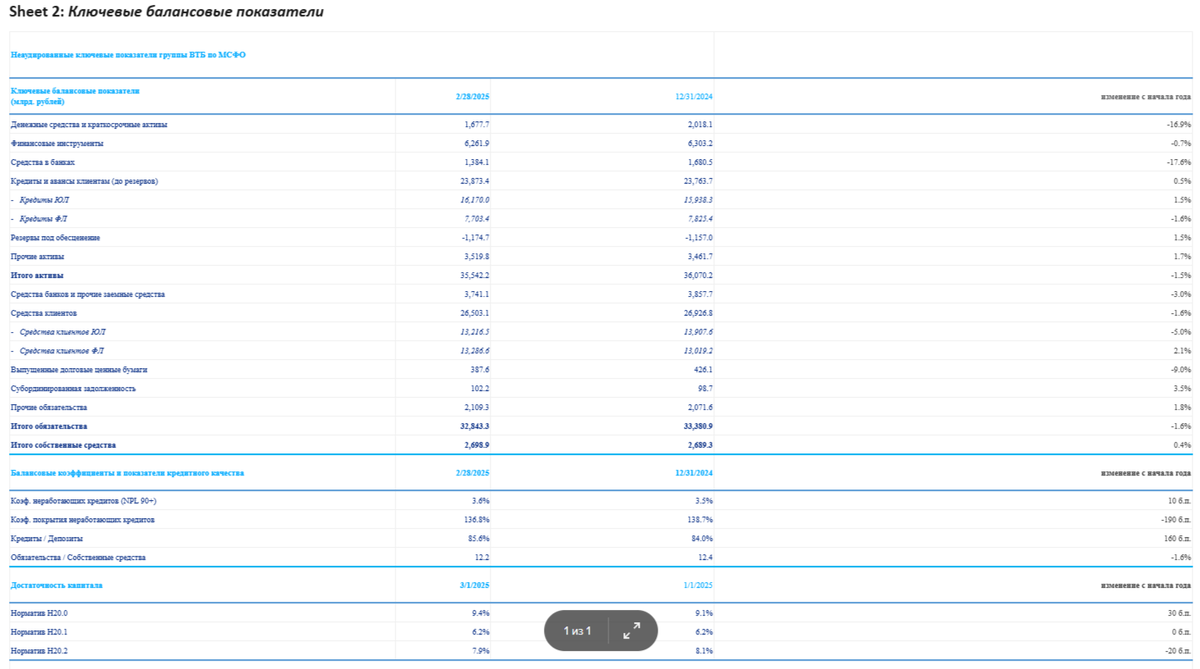The height and width of the screenshot is (669, 1200).
Task: Select the 'Кредиты / Депозиты' row label
Action: [46, 538]
